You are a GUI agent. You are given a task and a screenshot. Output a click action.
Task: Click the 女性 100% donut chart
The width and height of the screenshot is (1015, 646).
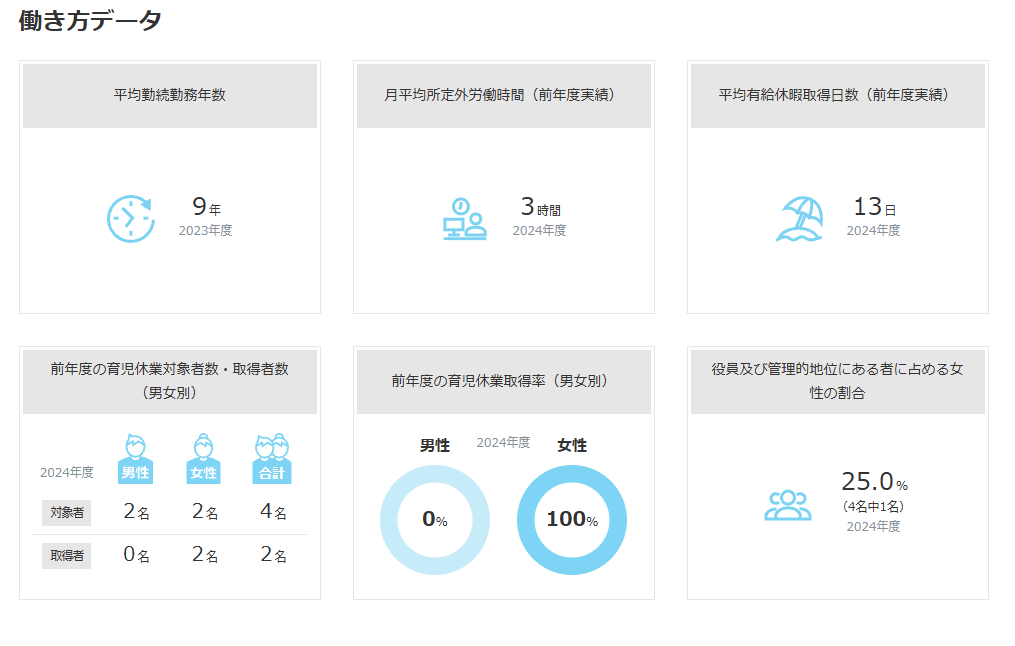[571, 520]
